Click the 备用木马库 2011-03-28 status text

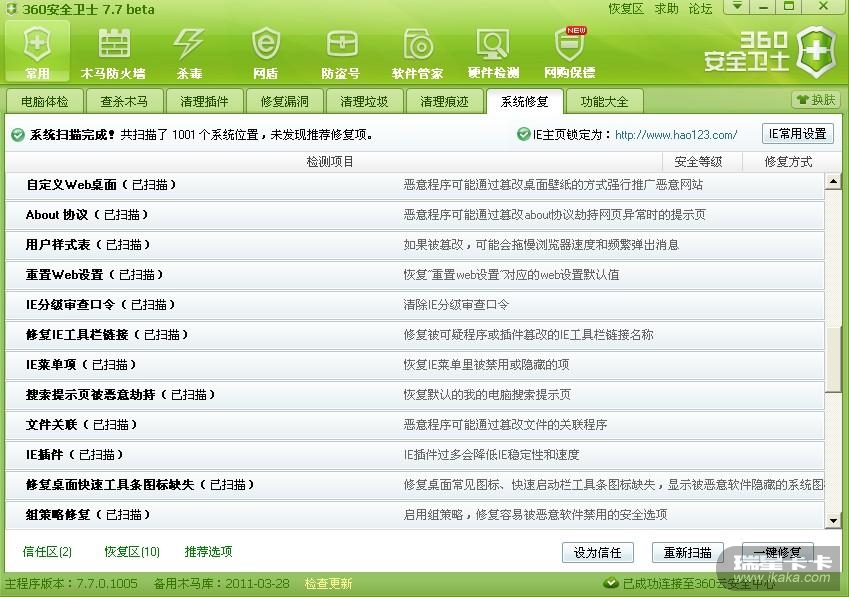point(221,583)
